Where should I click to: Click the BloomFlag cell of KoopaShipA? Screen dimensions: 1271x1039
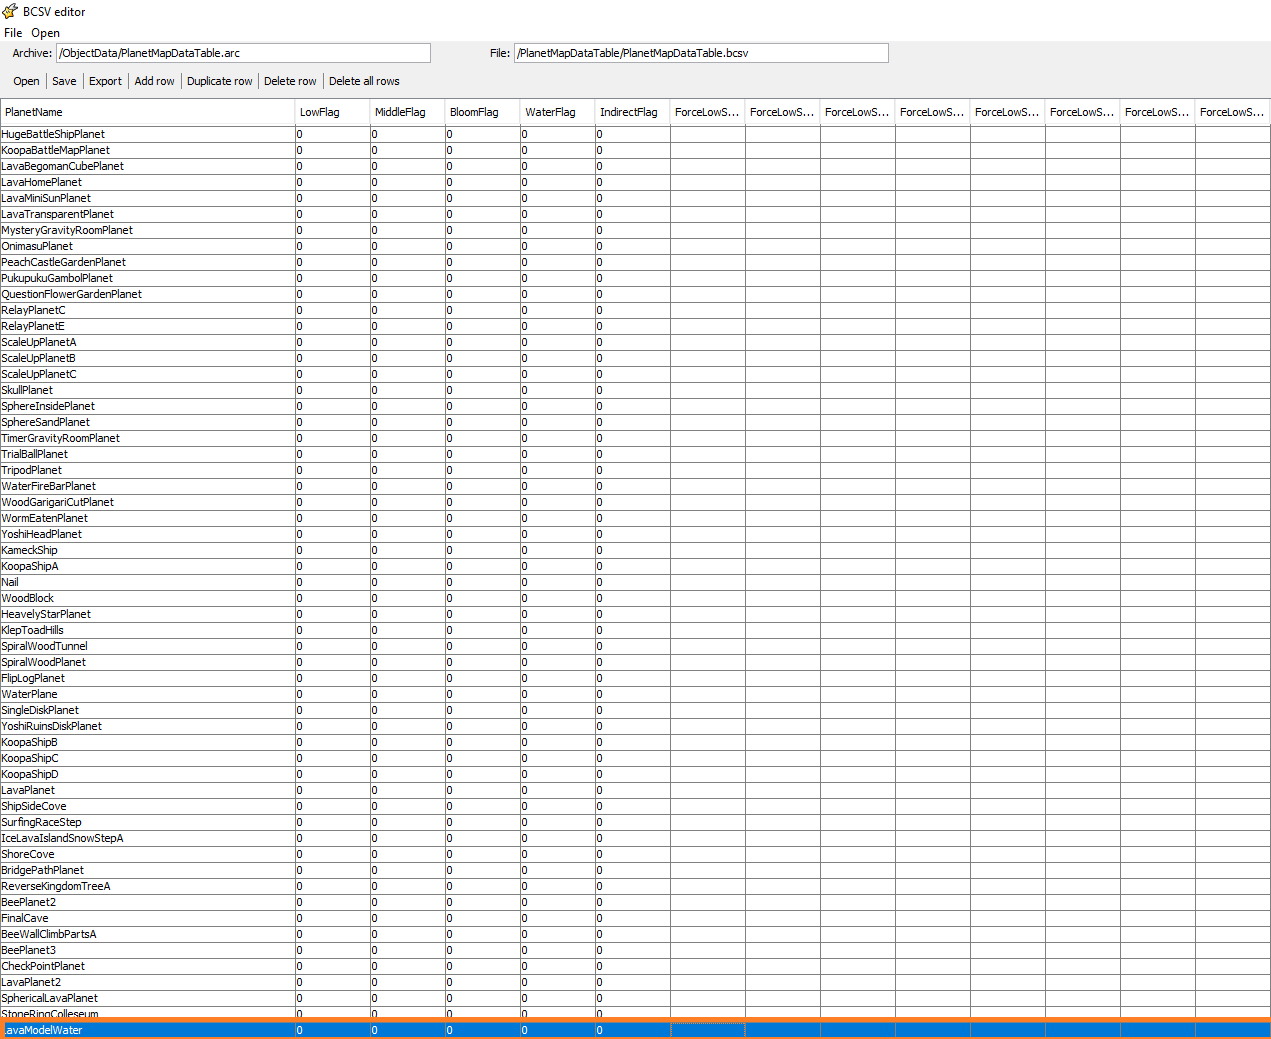click(482, 566)
